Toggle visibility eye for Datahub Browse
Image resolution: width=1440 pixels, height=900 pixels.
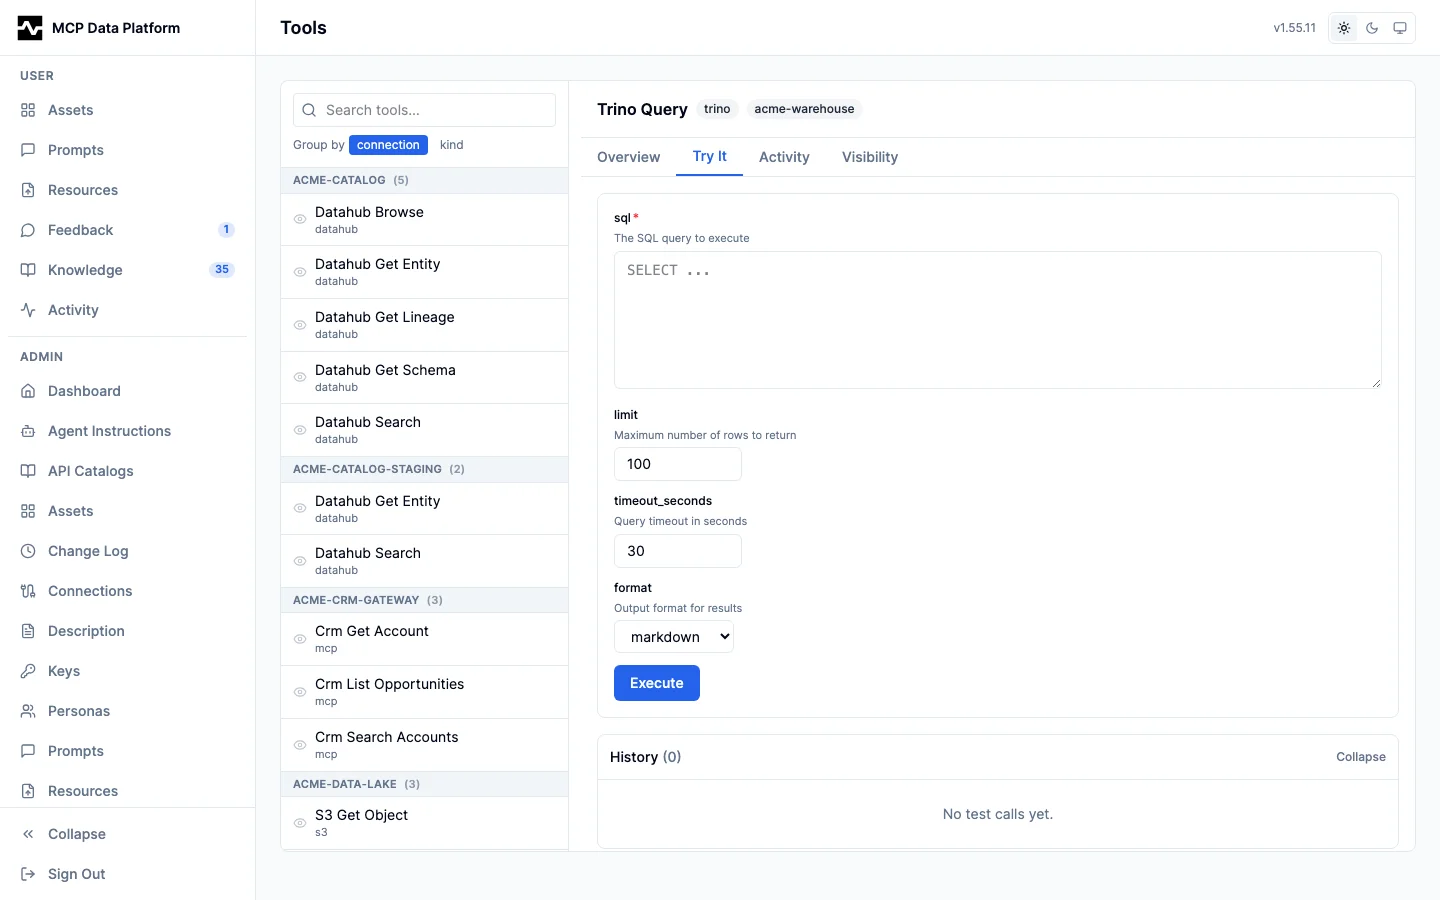[300, 219]
